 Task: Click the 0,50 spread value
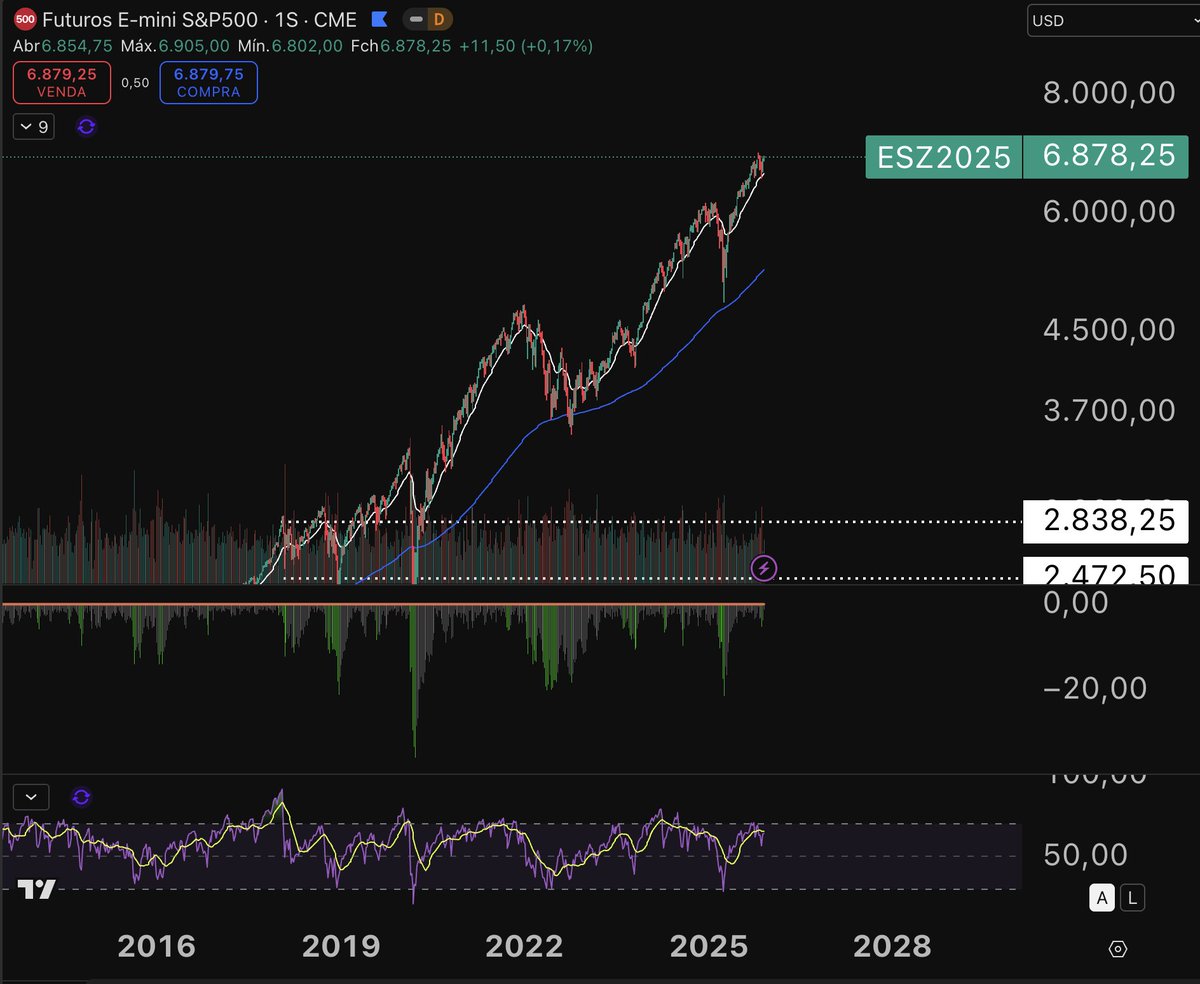pyautogui.click(x=135, y=83)
